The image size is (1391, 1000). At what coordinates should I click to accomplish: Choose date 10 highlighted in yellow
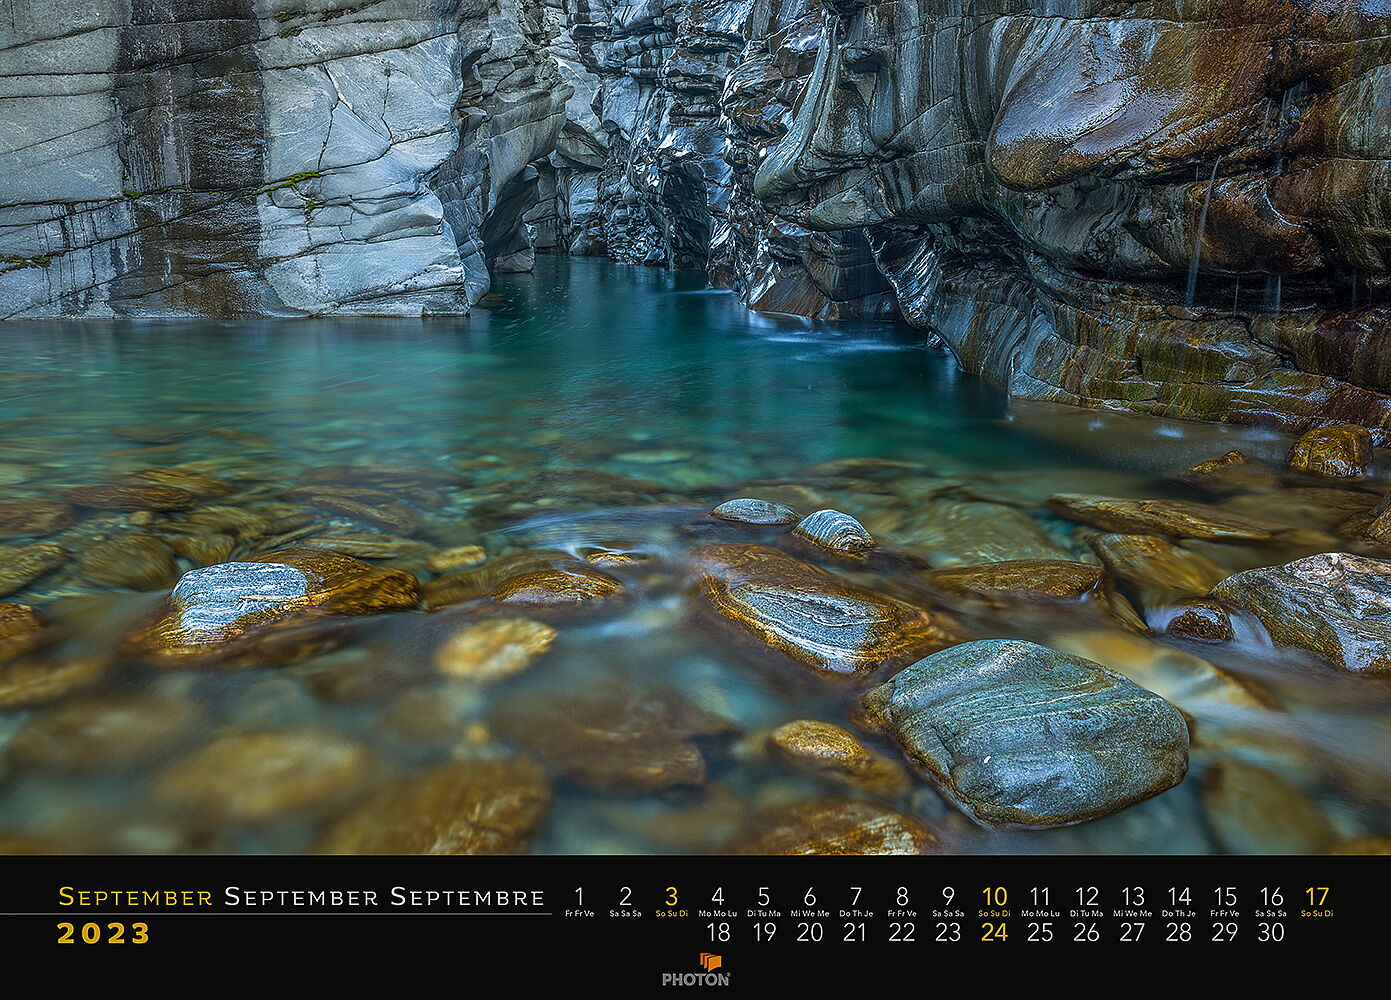click(x=994, y=897)
